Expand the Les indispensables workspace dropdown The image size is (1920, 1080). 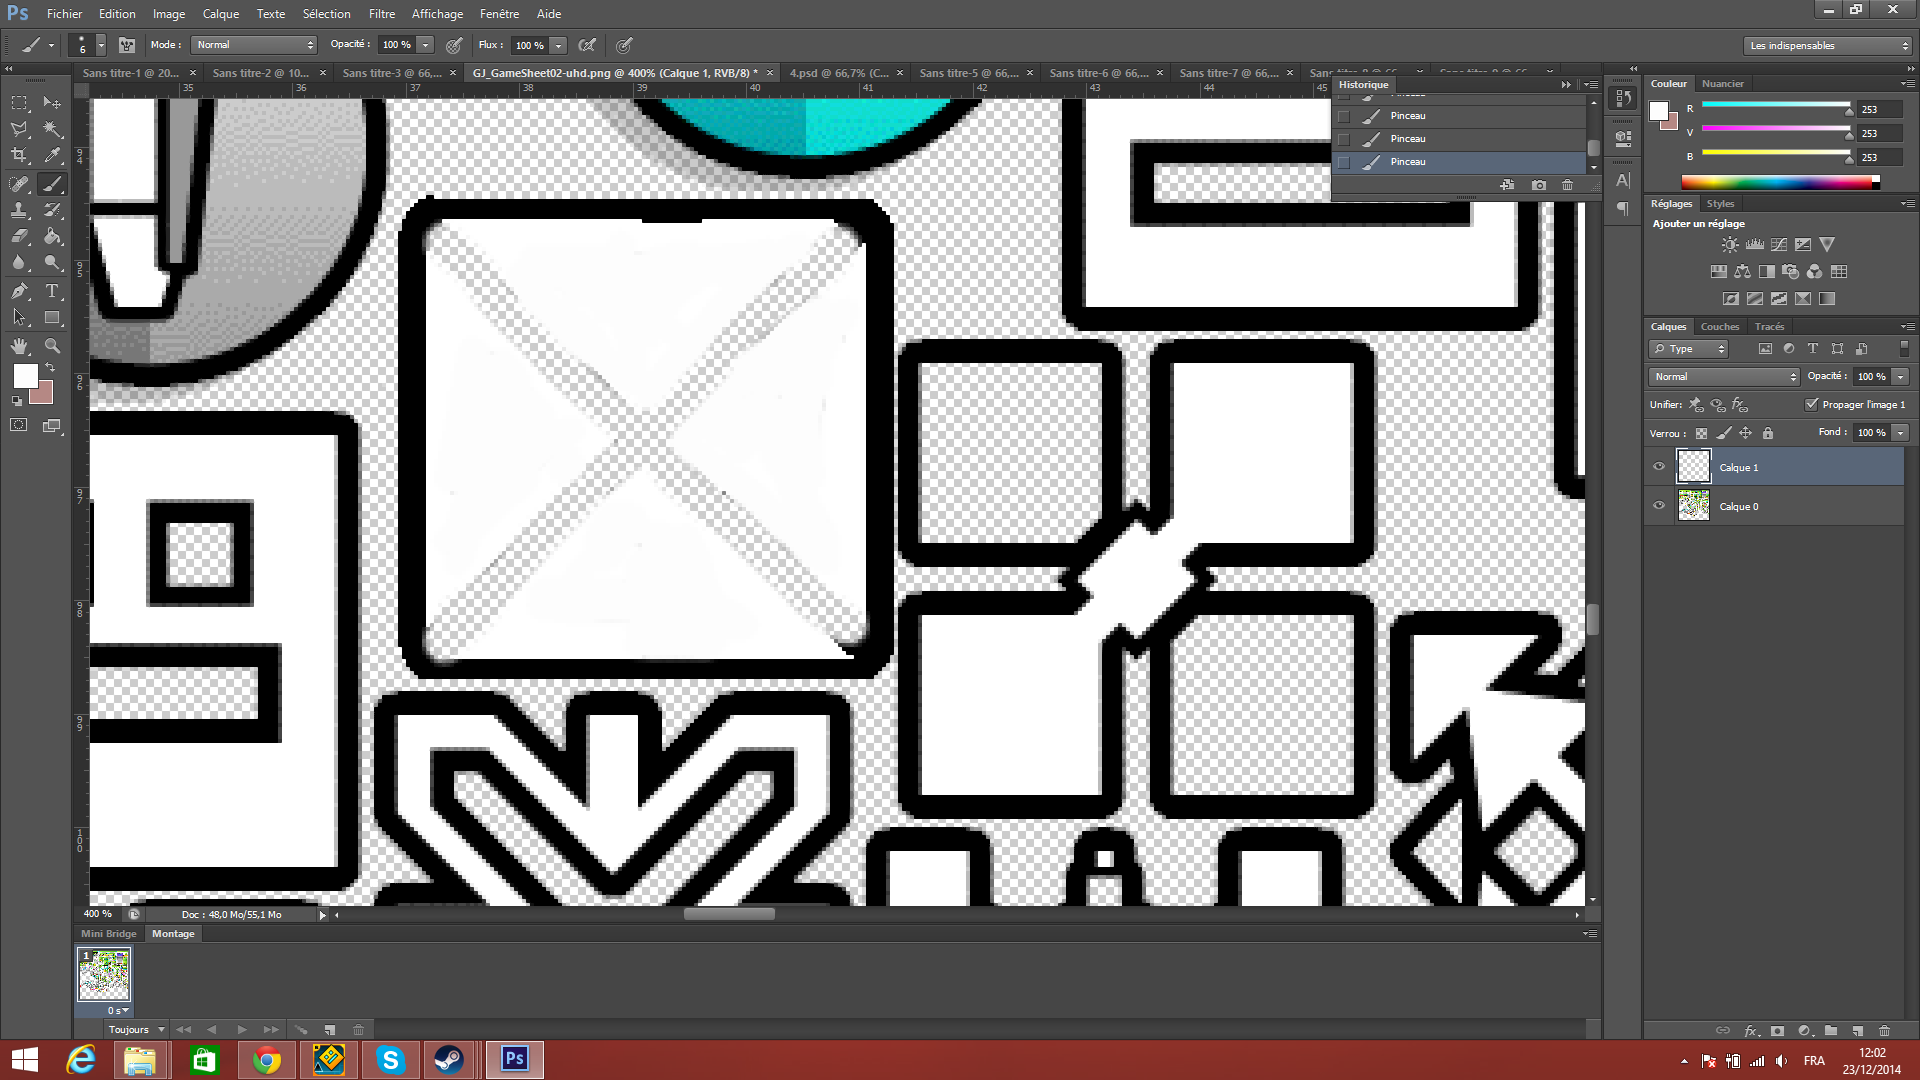pos(1827,46)
